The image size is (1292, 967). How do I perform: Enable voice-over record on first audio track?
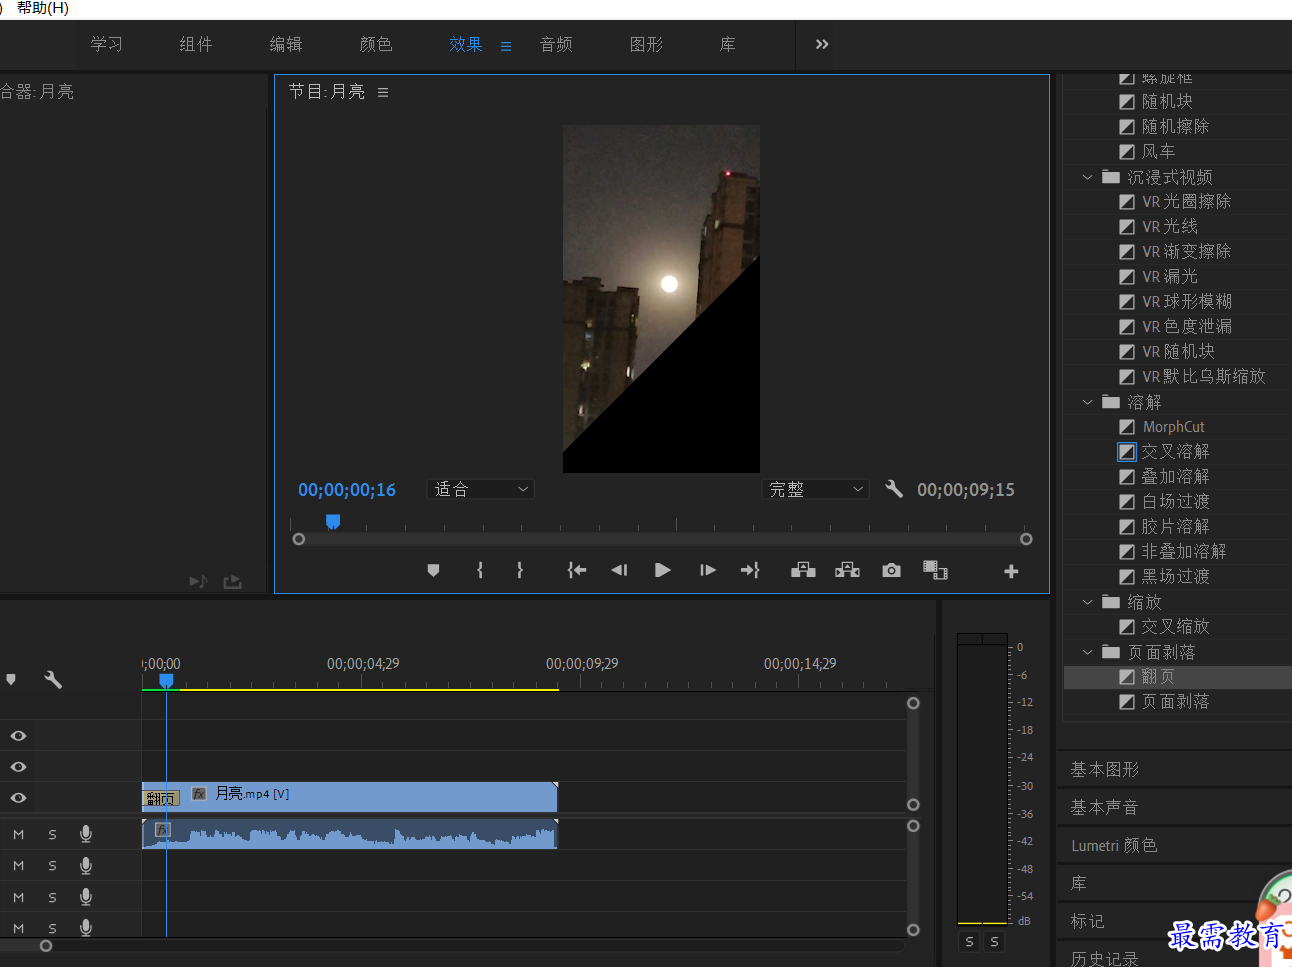pyautogui.click(x=86, y=834)
